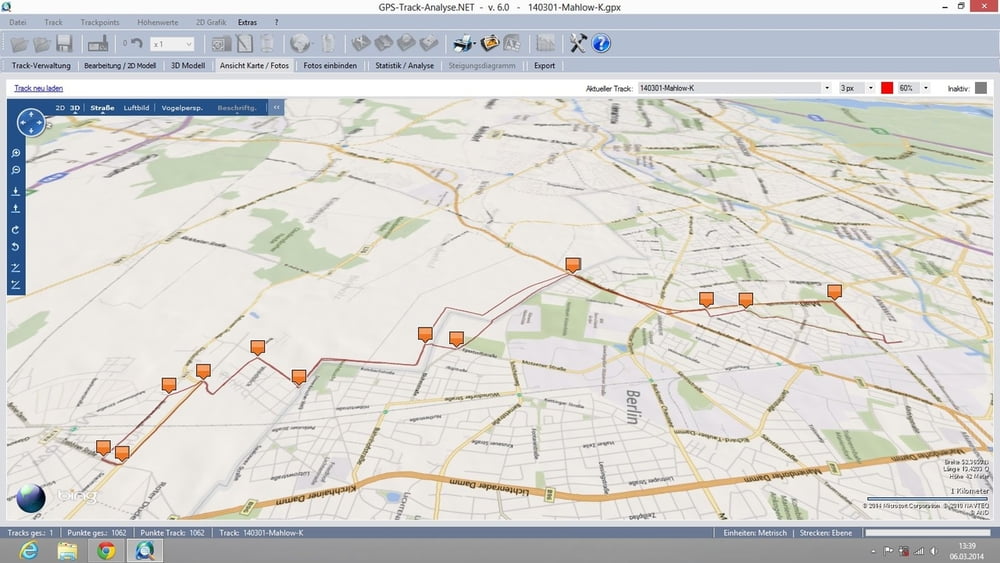Open Internet Explorer from the taskbar
The image size is (1000, 563).
click(x=28, y=550)
